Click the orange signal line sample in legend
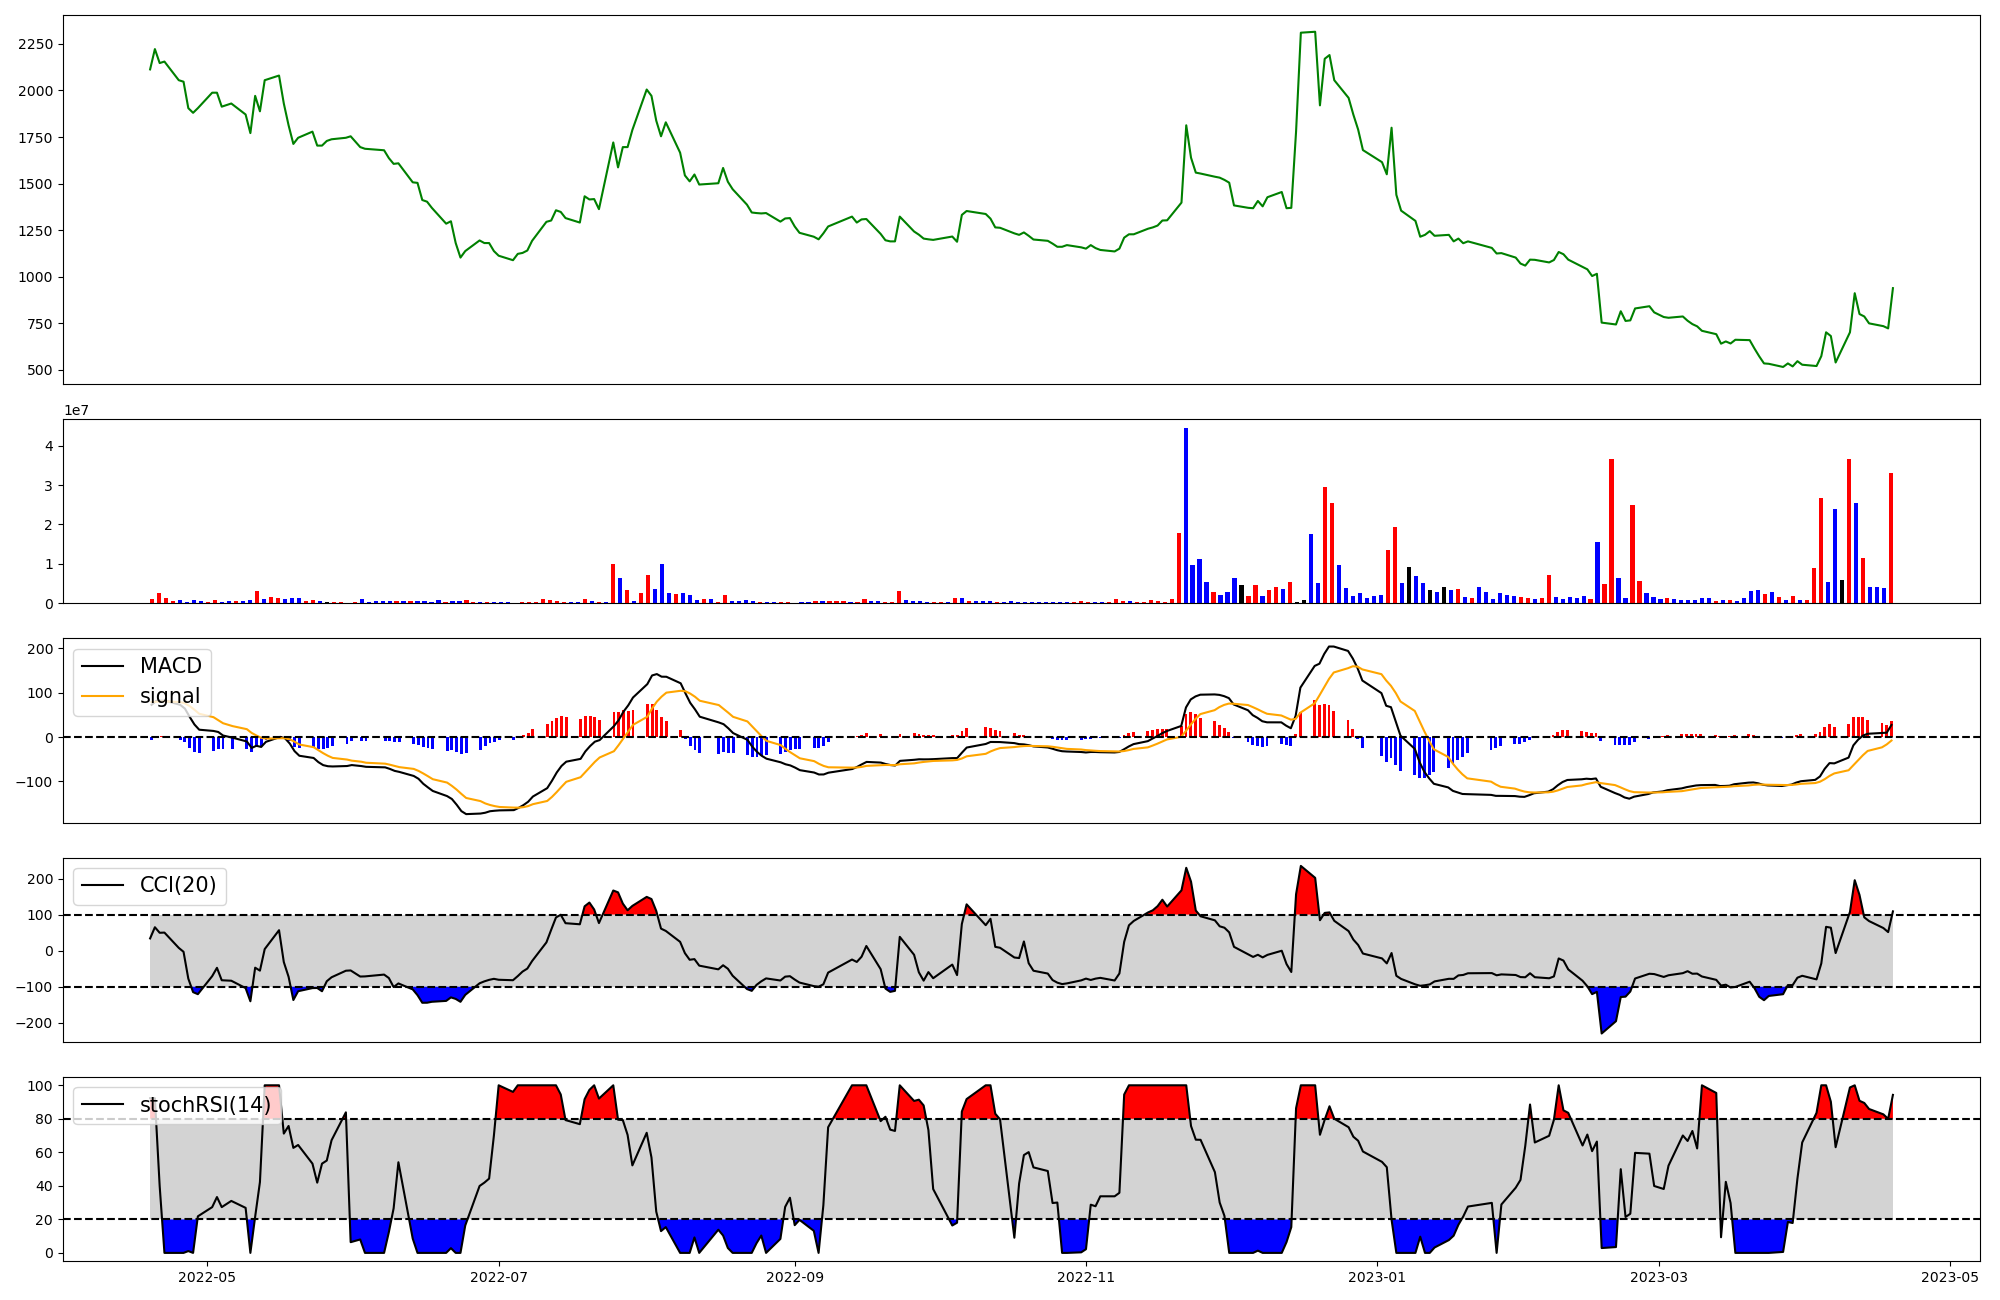Viewport: 2000px width, 1300px height. click(x=102, y=696)
